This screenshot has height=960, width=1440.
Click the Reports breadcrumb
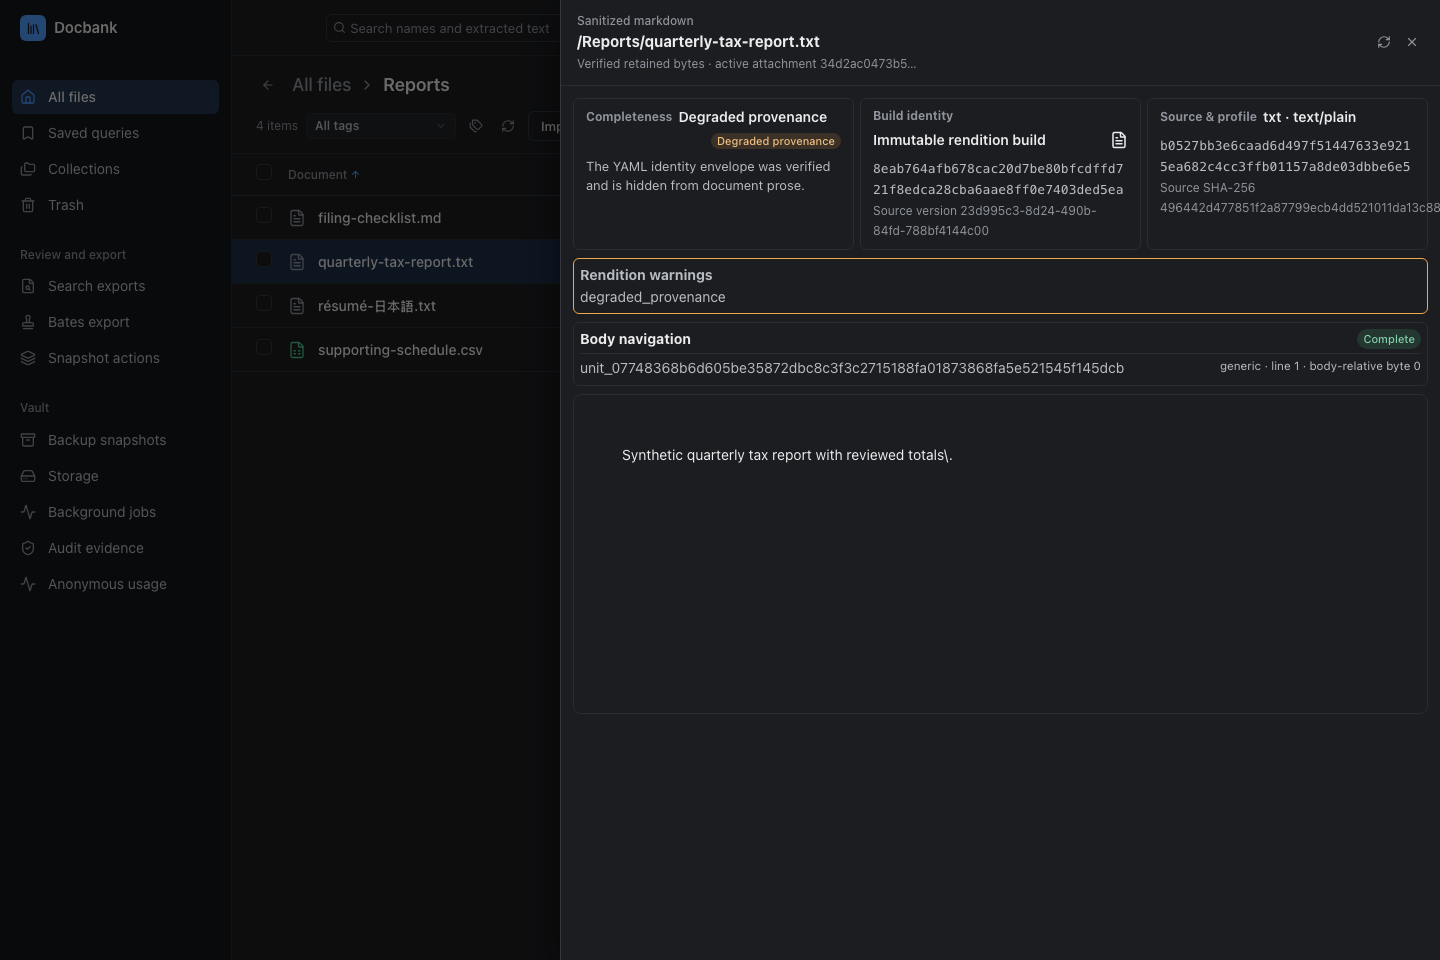(x=416, y=85)
